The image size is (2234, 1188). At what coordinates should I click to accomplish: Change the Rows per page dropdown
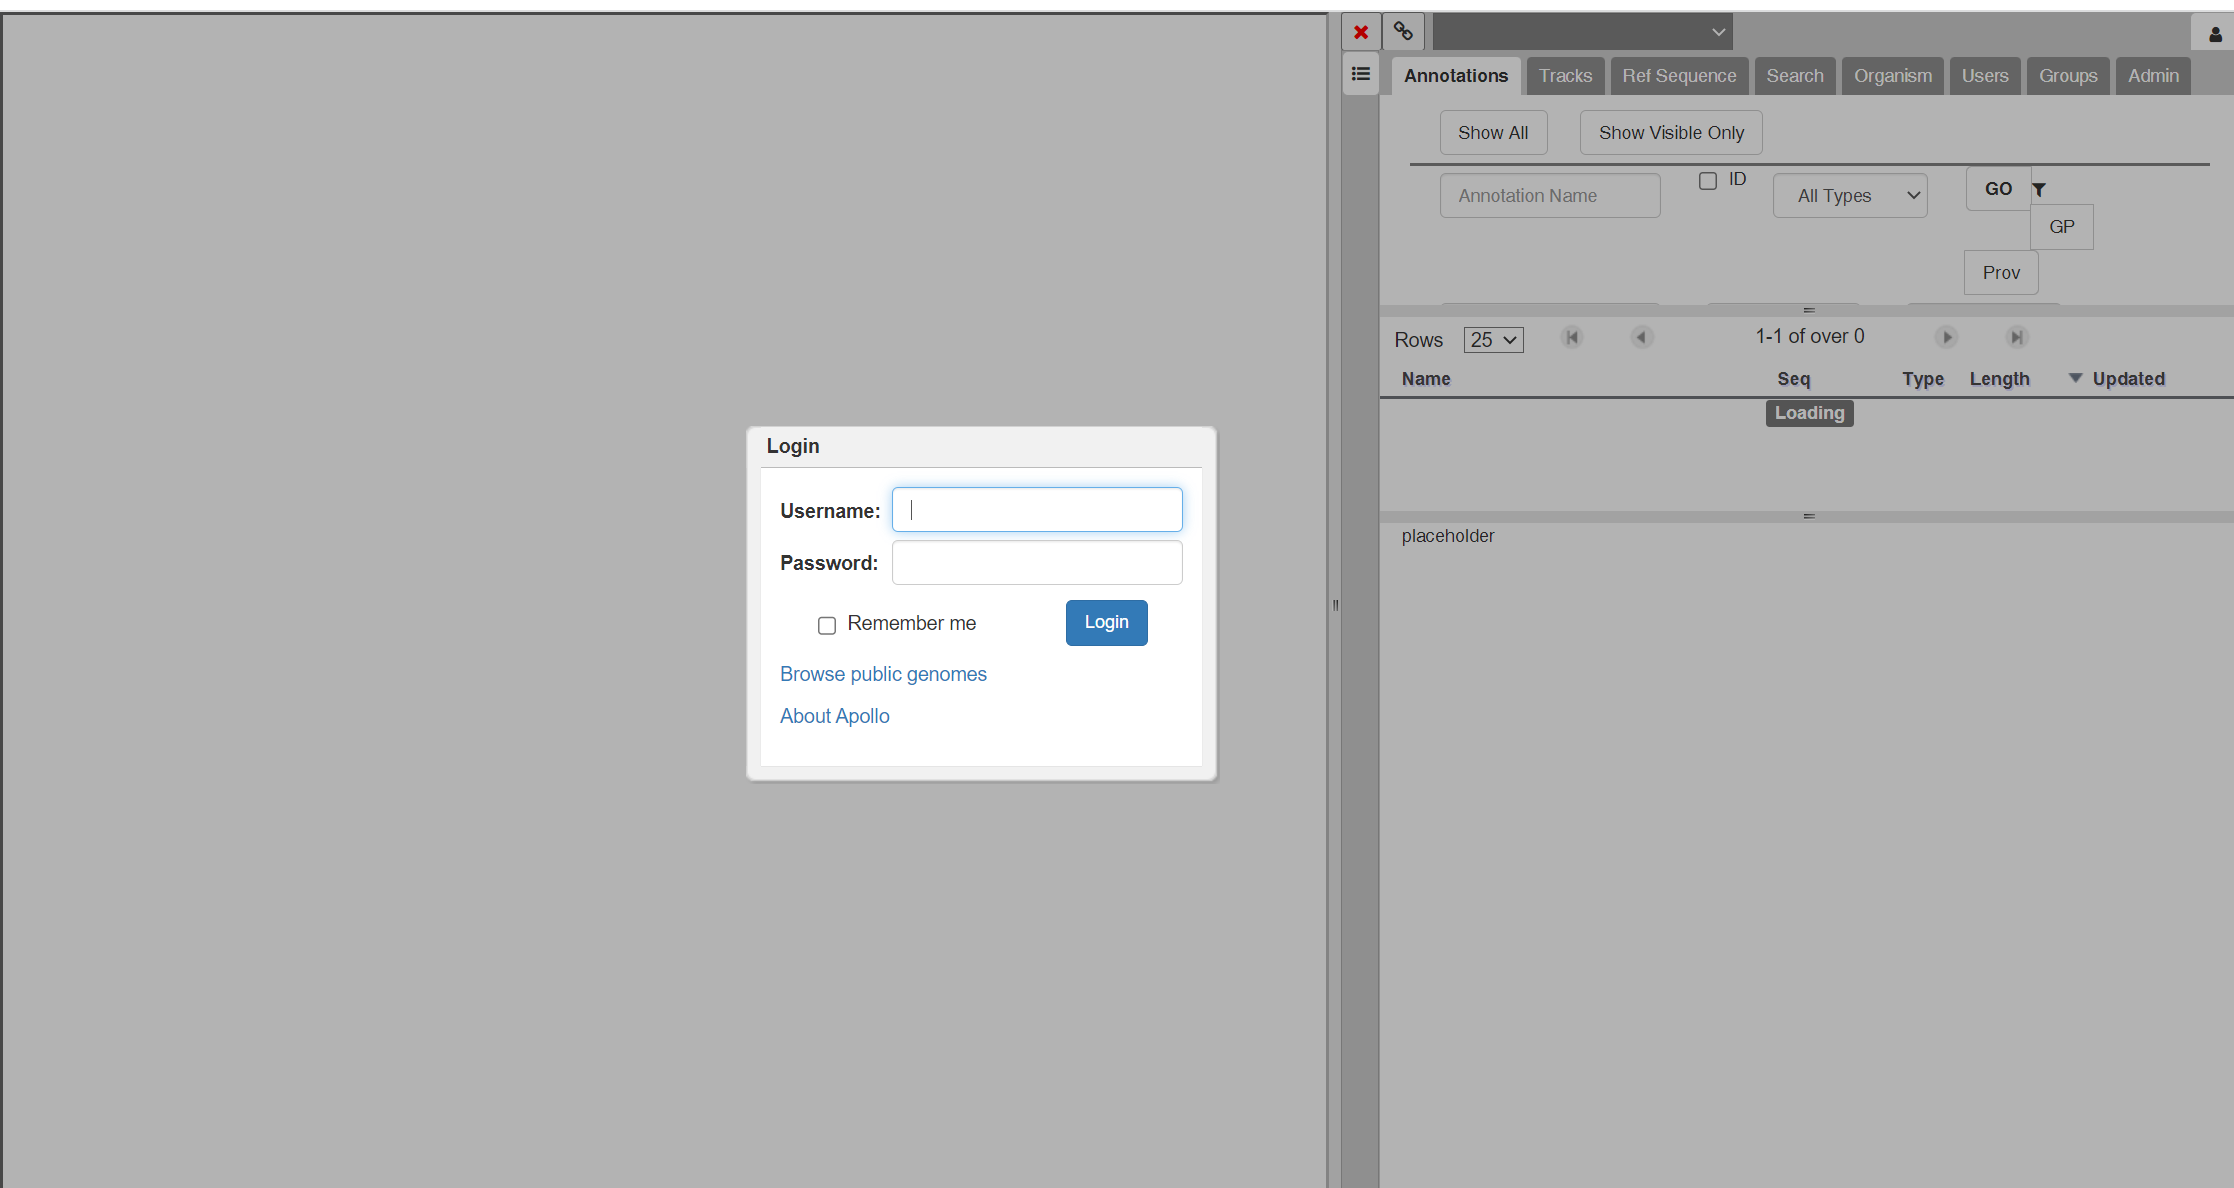click(1493, 340)
